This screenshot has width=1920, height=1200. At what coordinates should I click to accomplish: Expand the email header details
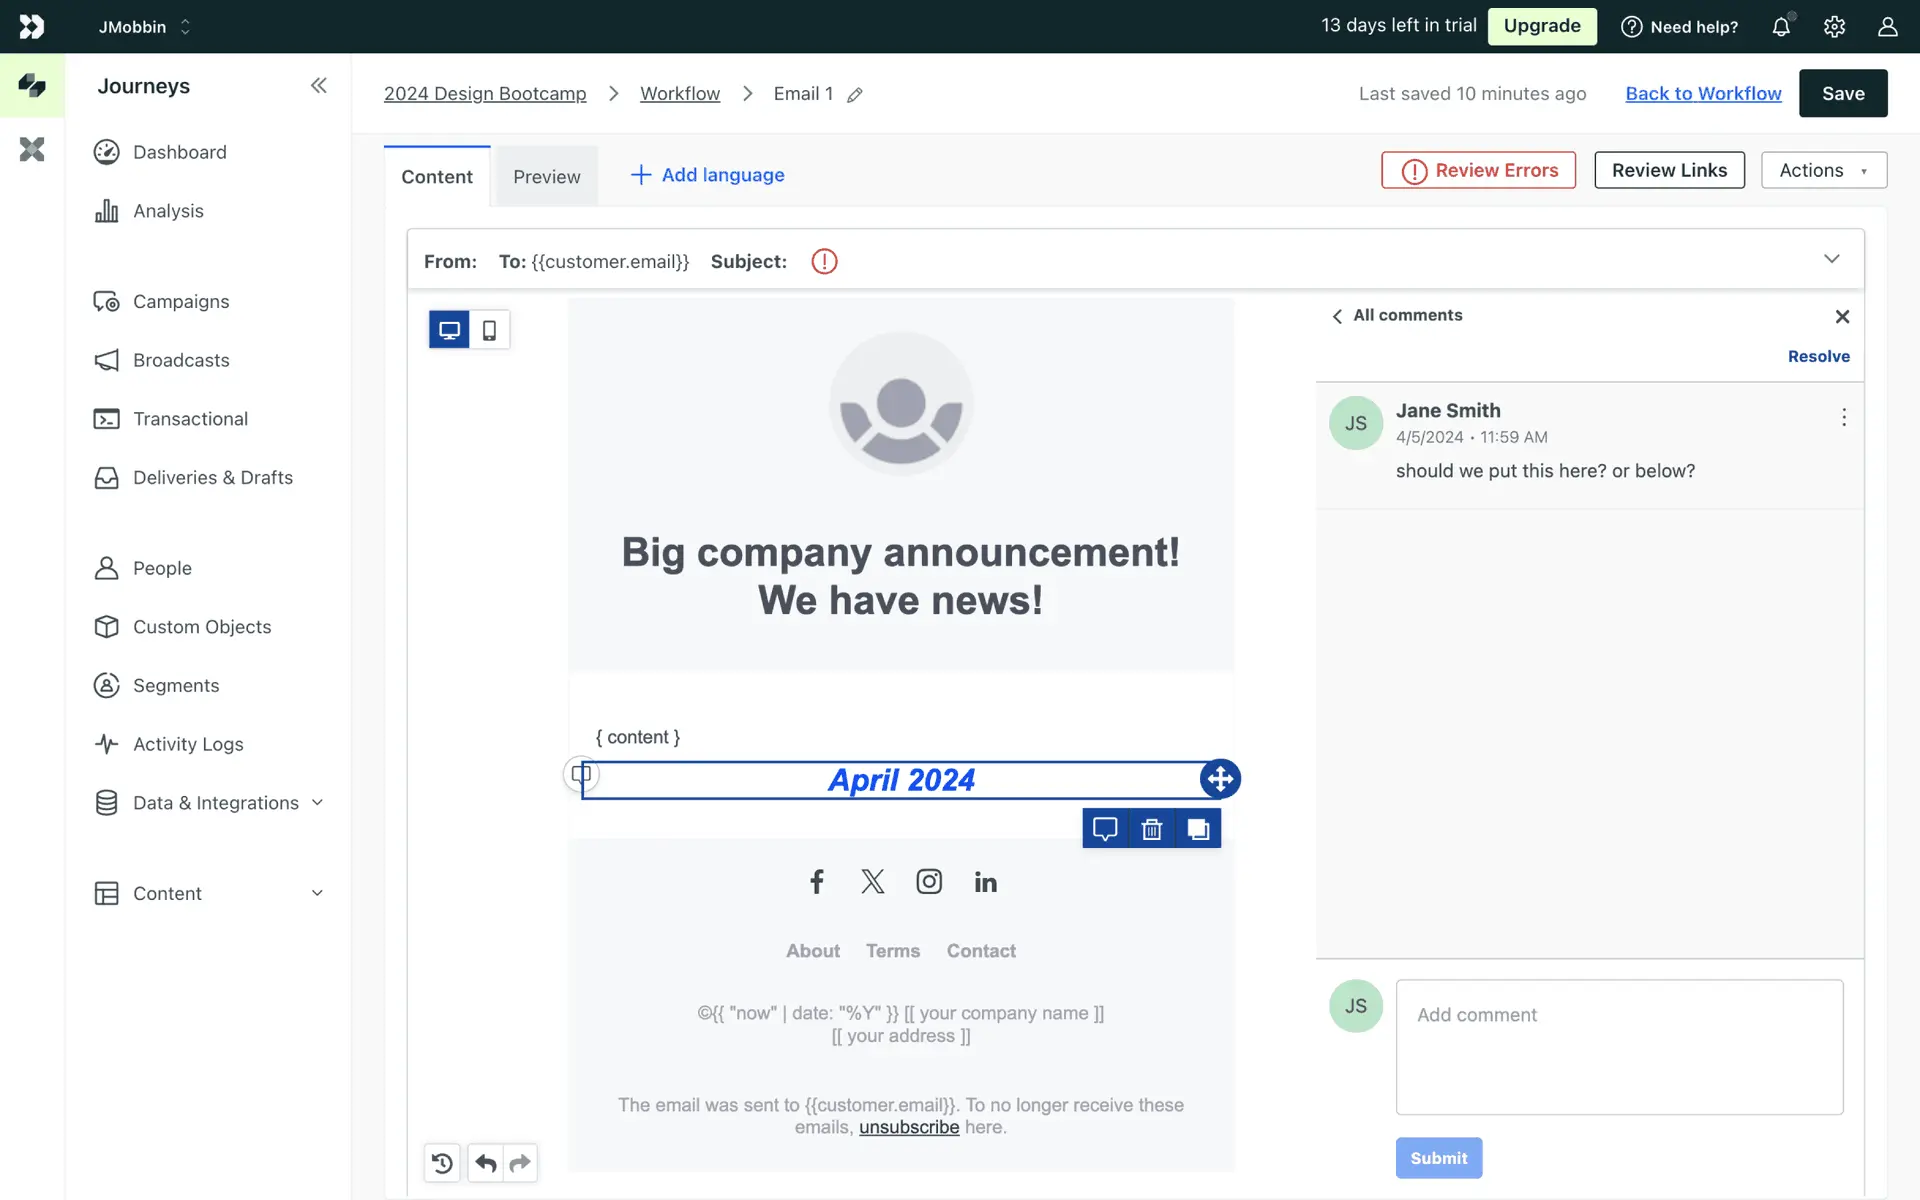(x=1832, y=258)
